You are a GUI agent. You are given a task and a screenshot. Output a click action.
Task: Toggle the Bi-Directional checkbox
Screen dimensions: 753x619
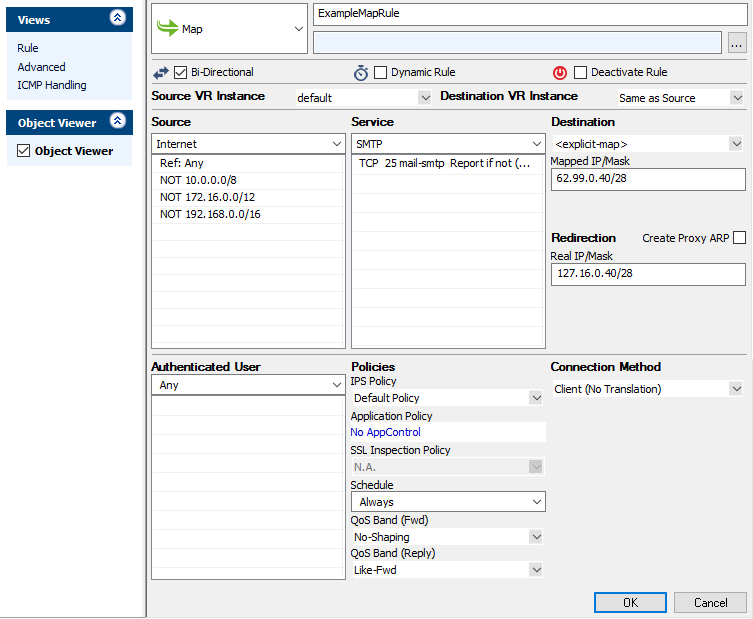click(x=181, y=73)
